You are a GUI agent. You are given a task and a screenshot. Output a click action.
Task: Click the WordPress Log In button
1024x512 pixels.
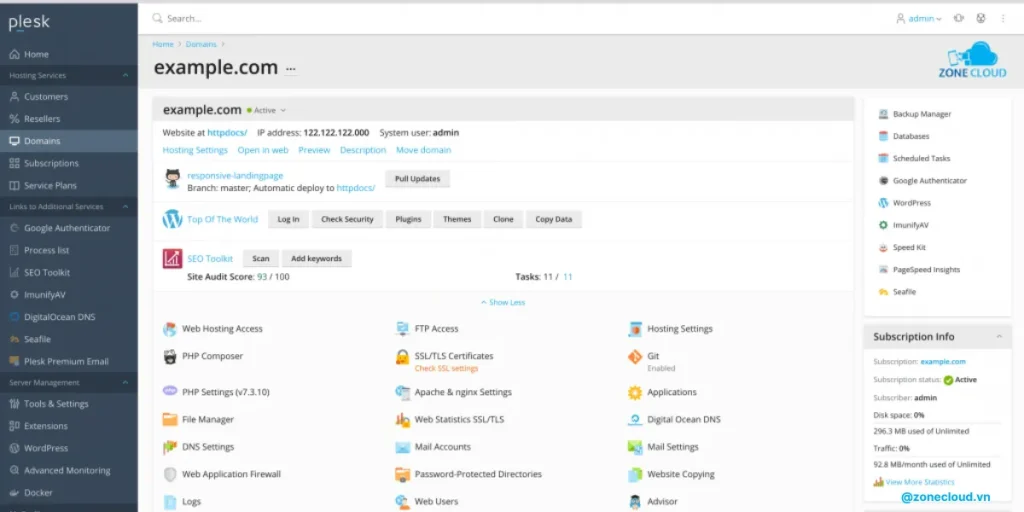pos(288,219)
